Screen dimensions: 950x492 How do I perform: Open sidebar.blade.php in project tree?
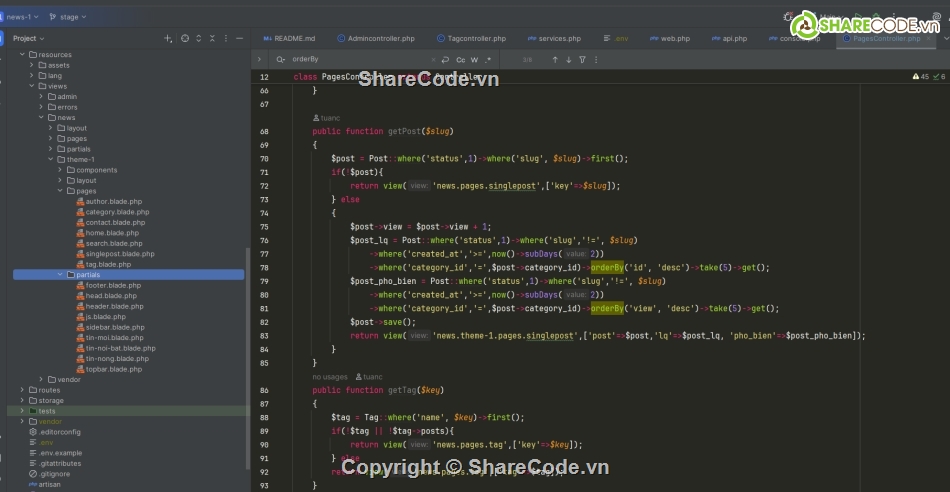click(x=115, y=327)
